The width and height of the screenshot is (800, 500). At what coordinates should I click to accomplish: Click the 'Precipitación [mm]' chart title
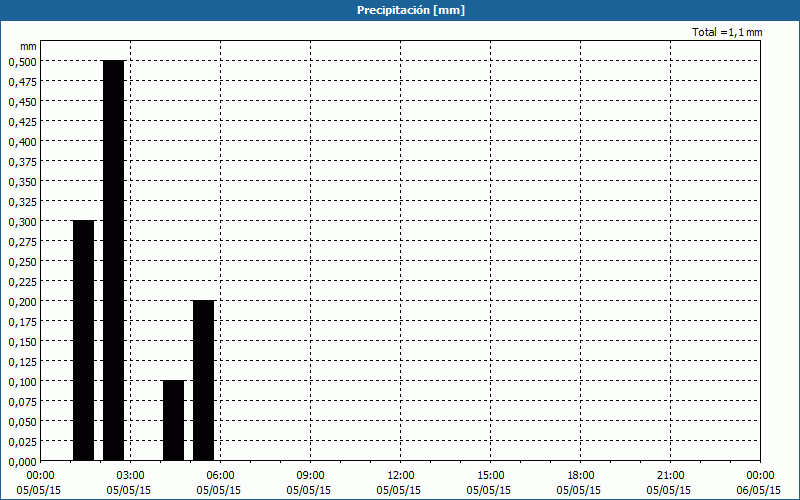click(x=411, y=10)
